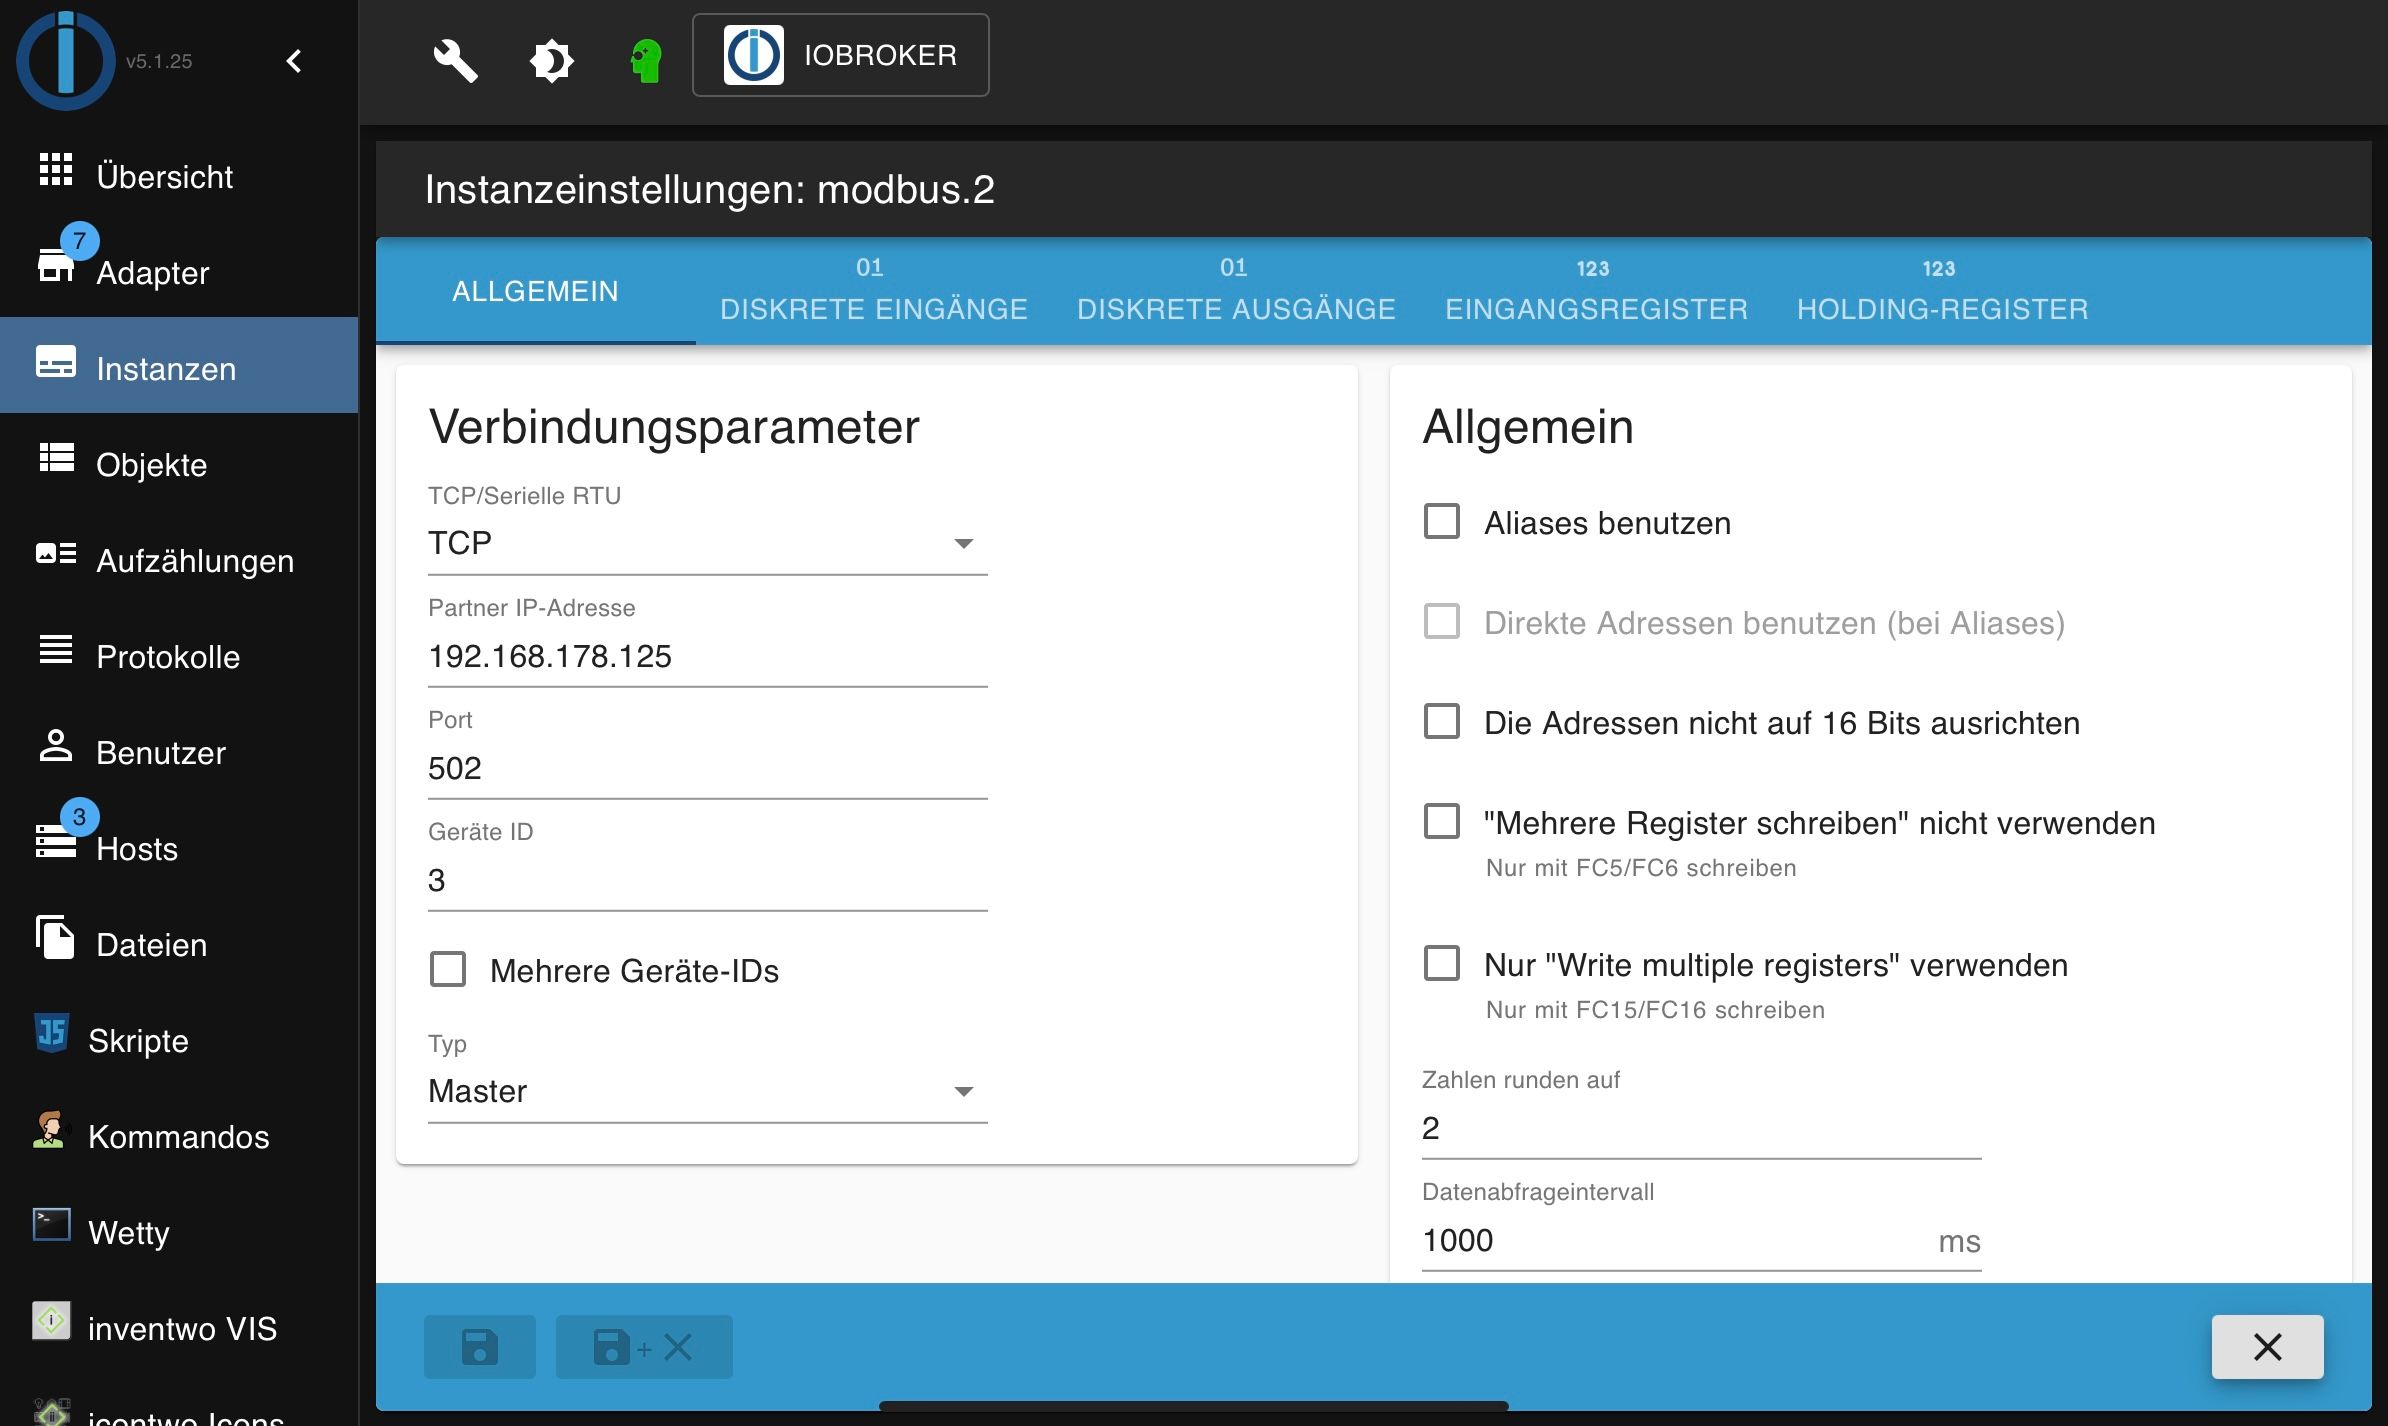Switch to Holding-Register tab

point(1942,292)
